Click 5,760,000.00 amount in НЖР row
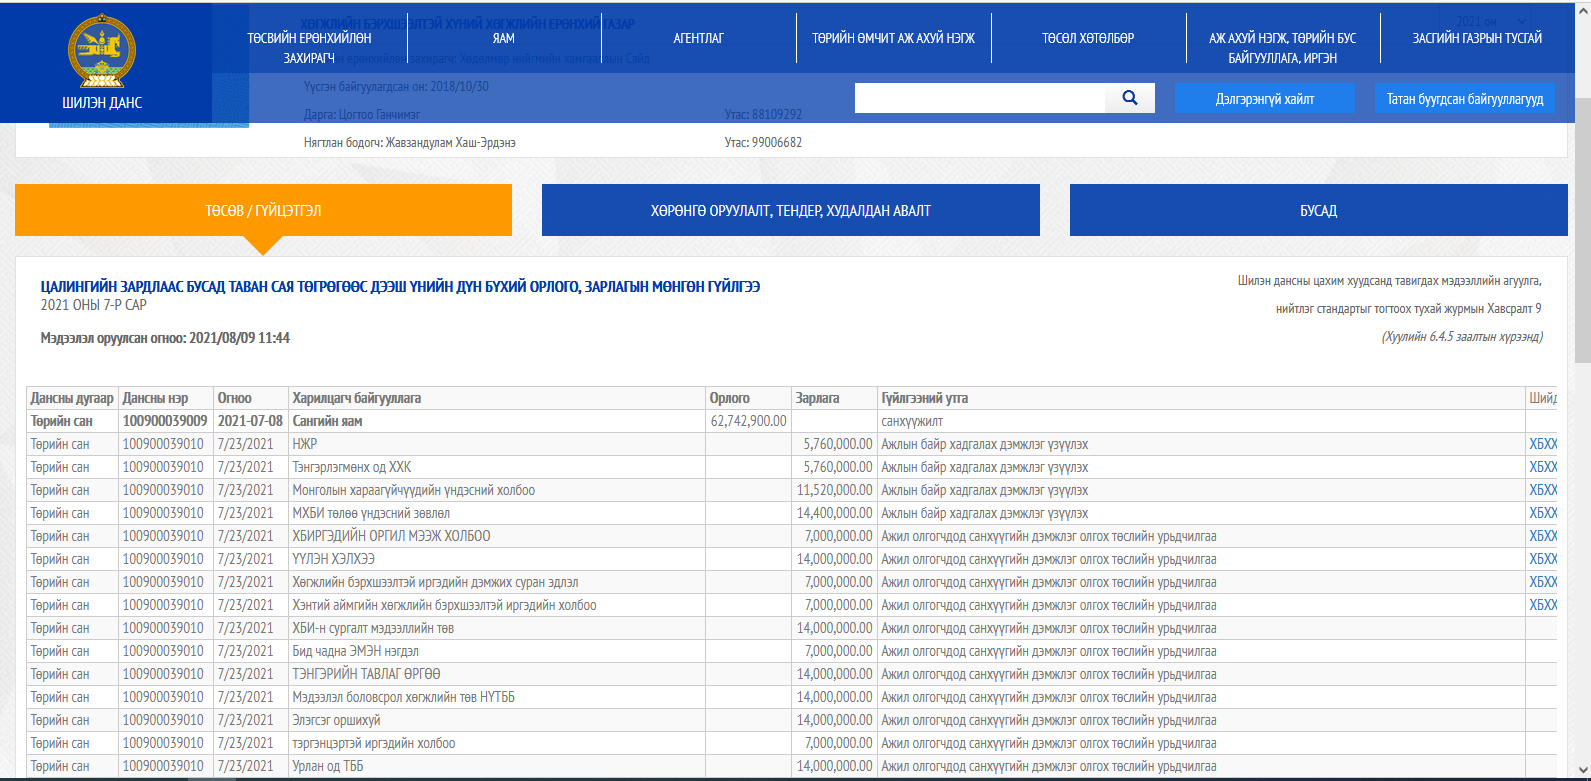 pos(838,444)
